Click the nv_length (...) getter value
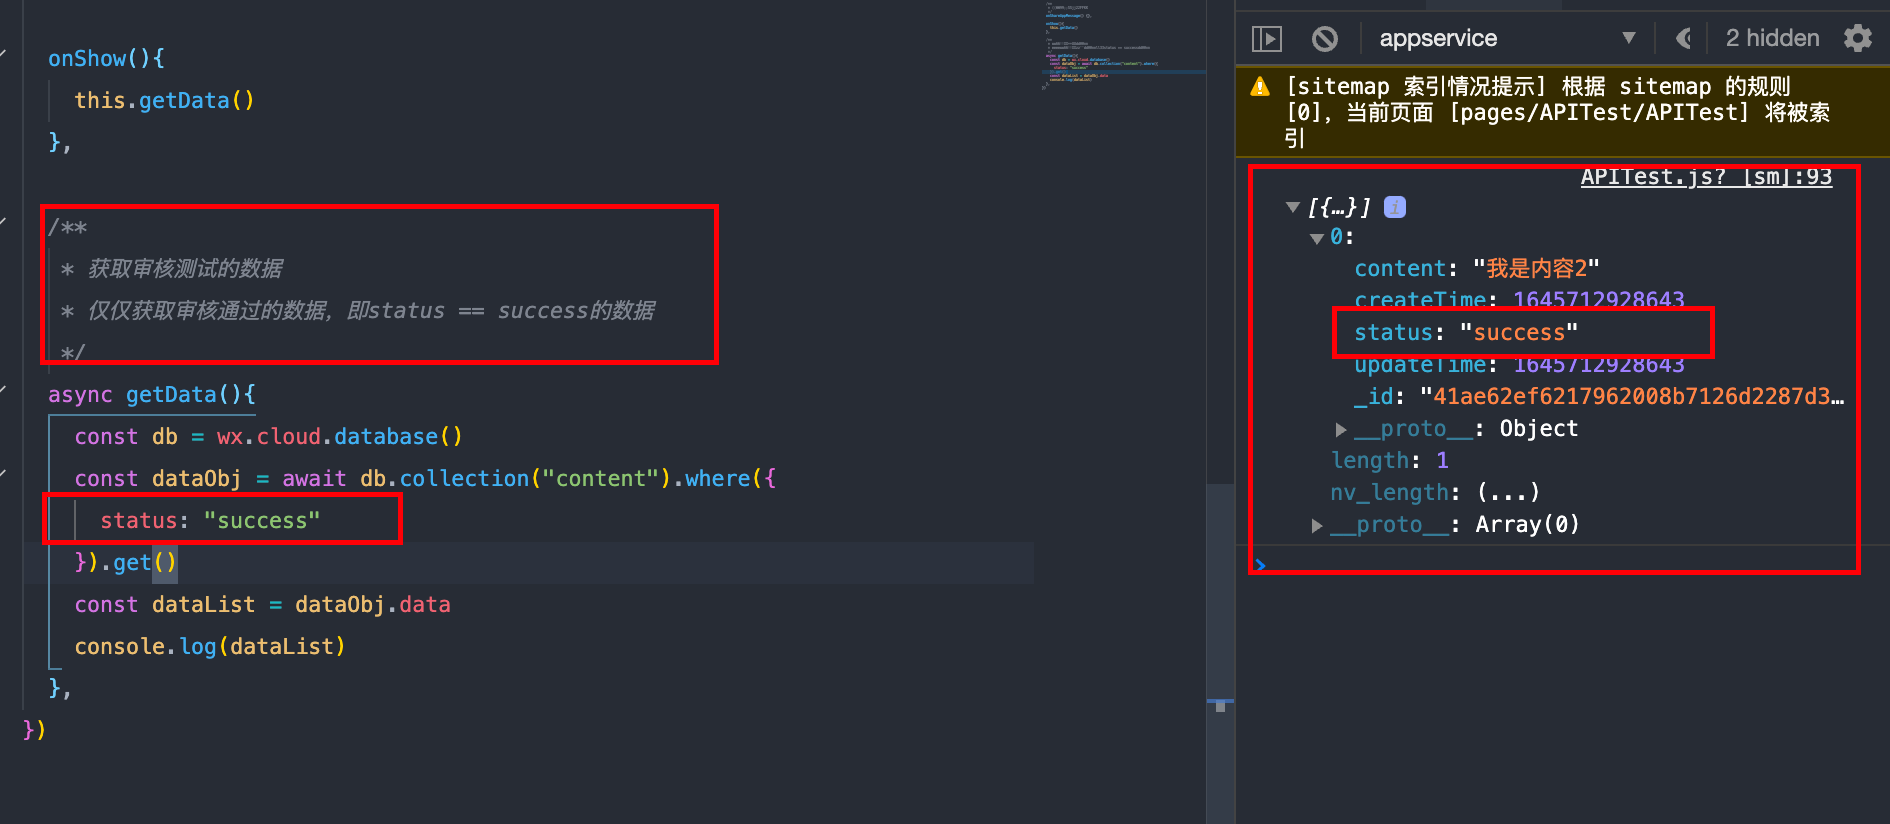The image size is (1890, 824). (1508, 493)
